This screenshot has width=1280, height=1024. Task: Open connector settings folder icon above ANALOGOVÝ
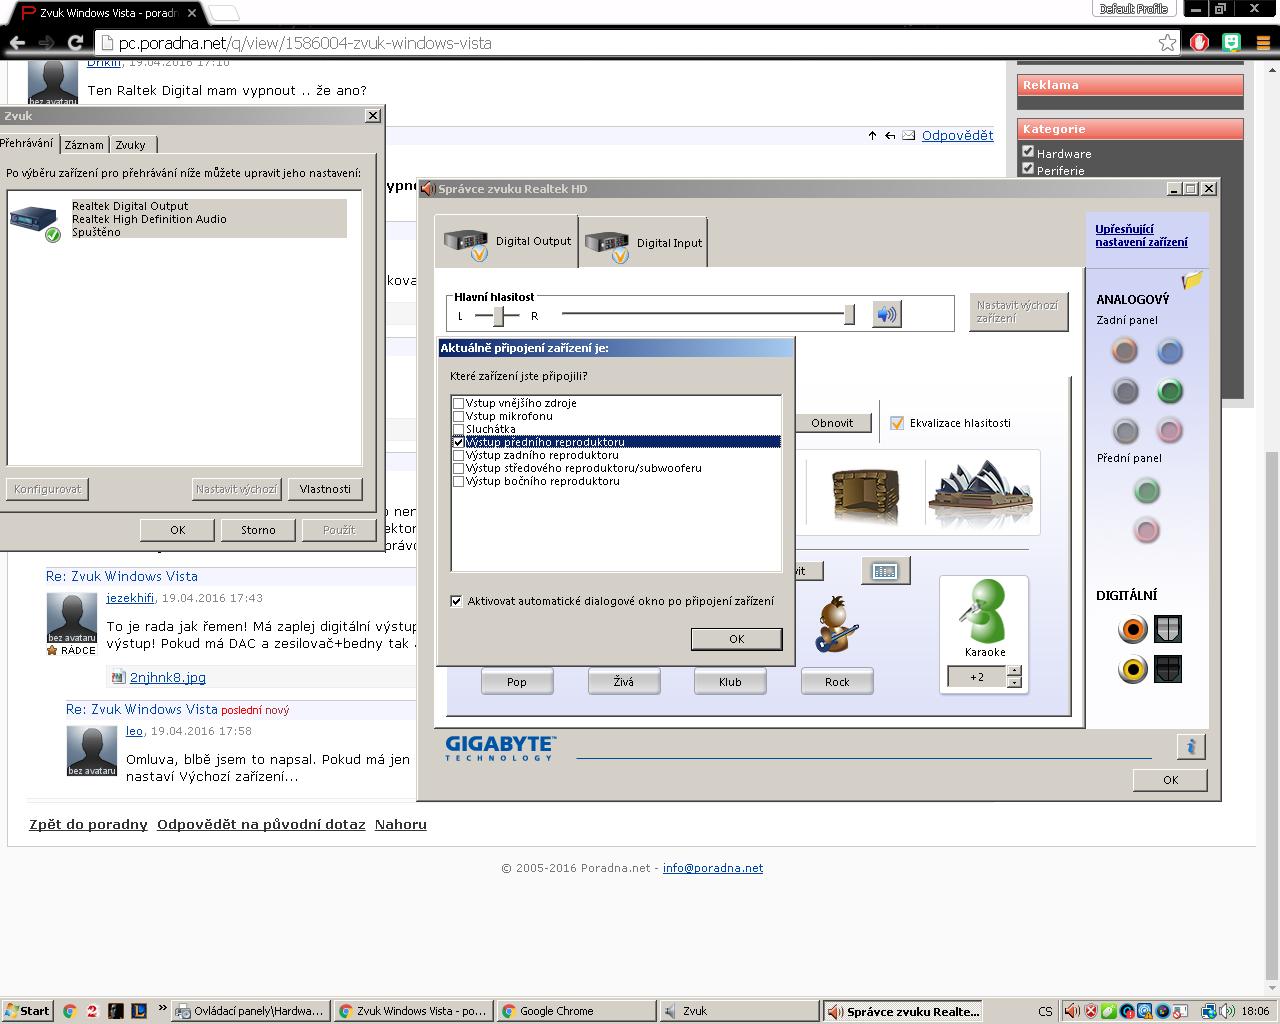click(1191, 281)
